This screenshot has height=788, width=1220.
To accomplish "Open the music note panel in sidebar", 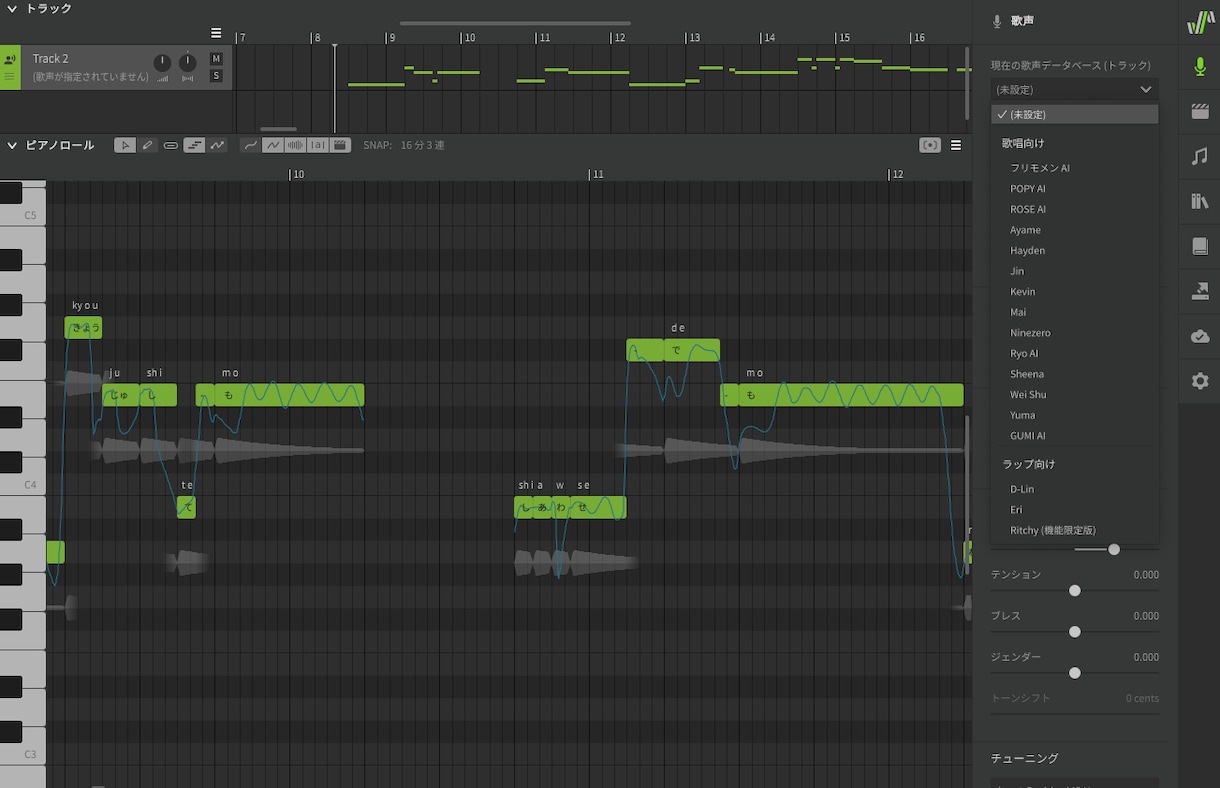I will 1200,157.
